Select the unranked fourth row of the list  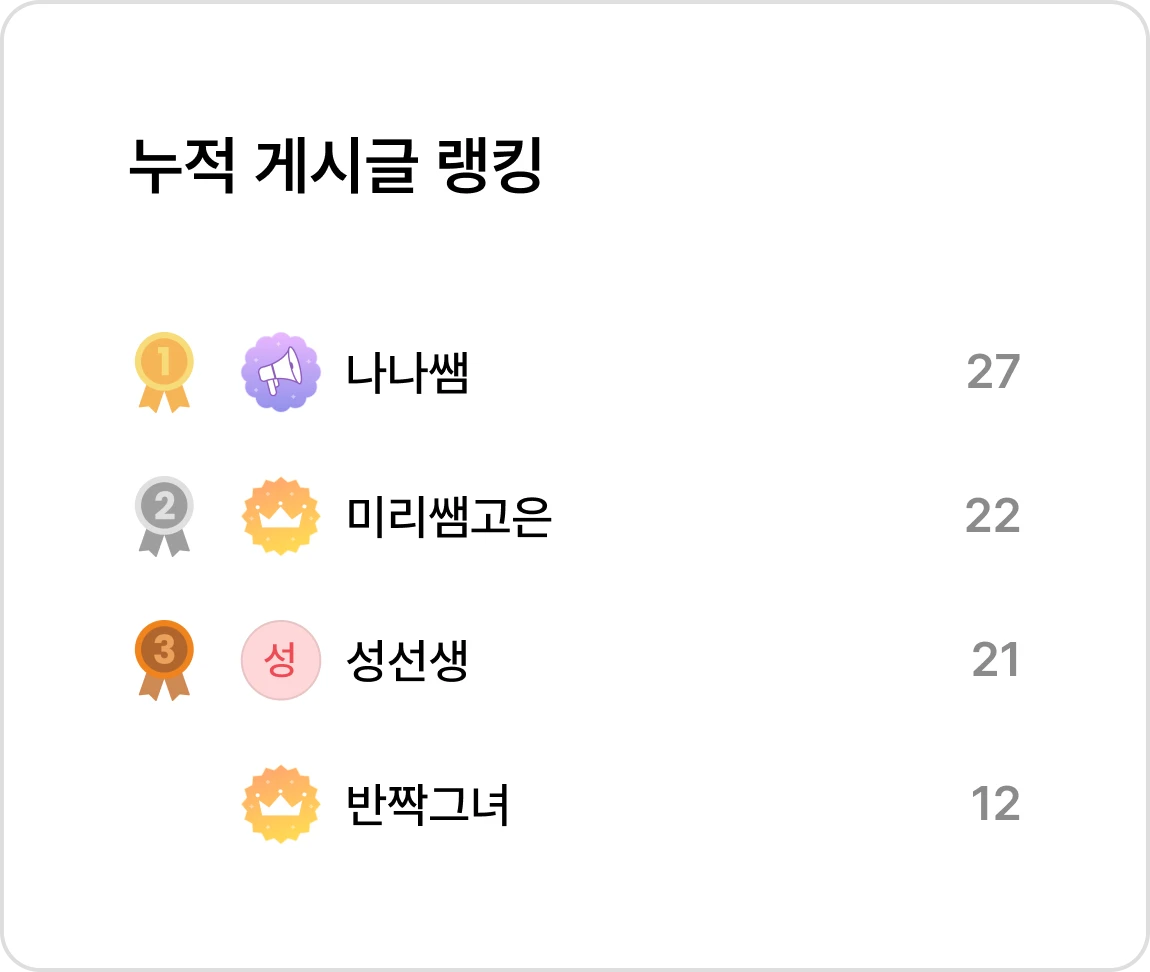click(x=577, y=804)
